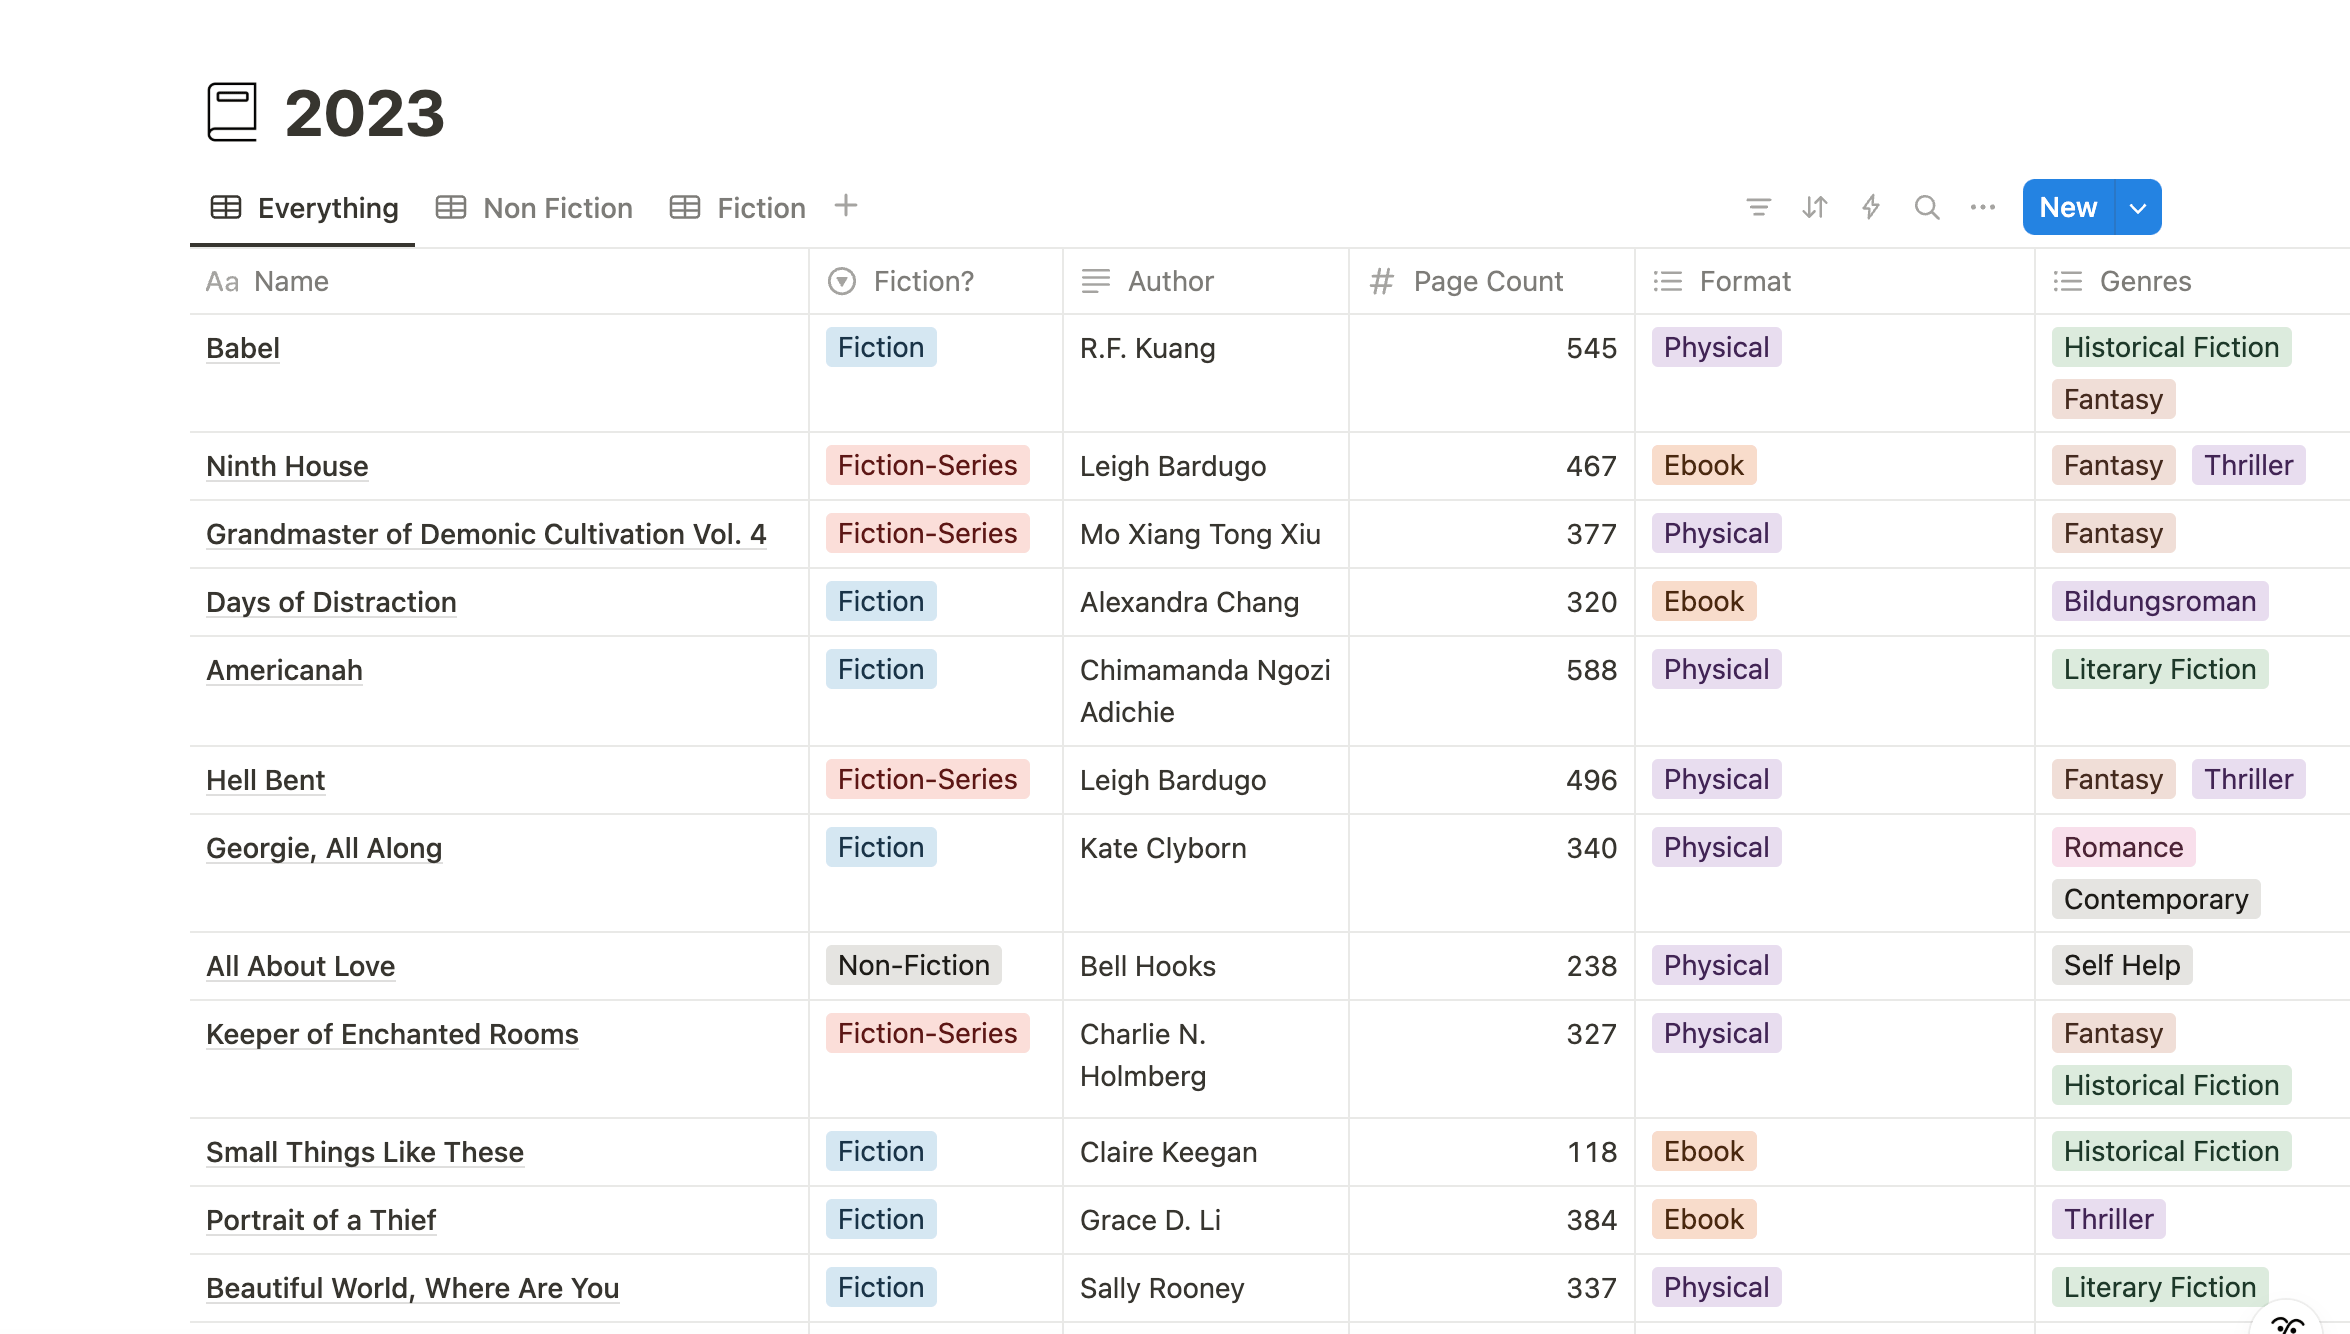Click the page count 545 cell
2350x1334 pixels.
(x=1492, y=373)
